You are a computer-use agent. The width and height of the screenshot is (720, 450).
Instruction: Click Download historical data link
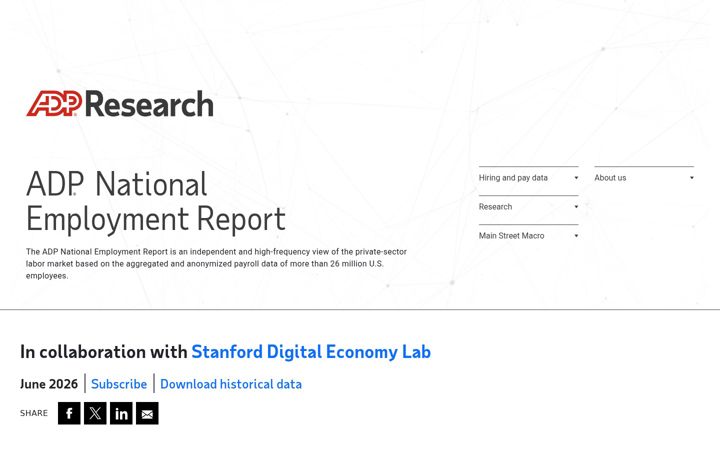click(x=231, y=384)
